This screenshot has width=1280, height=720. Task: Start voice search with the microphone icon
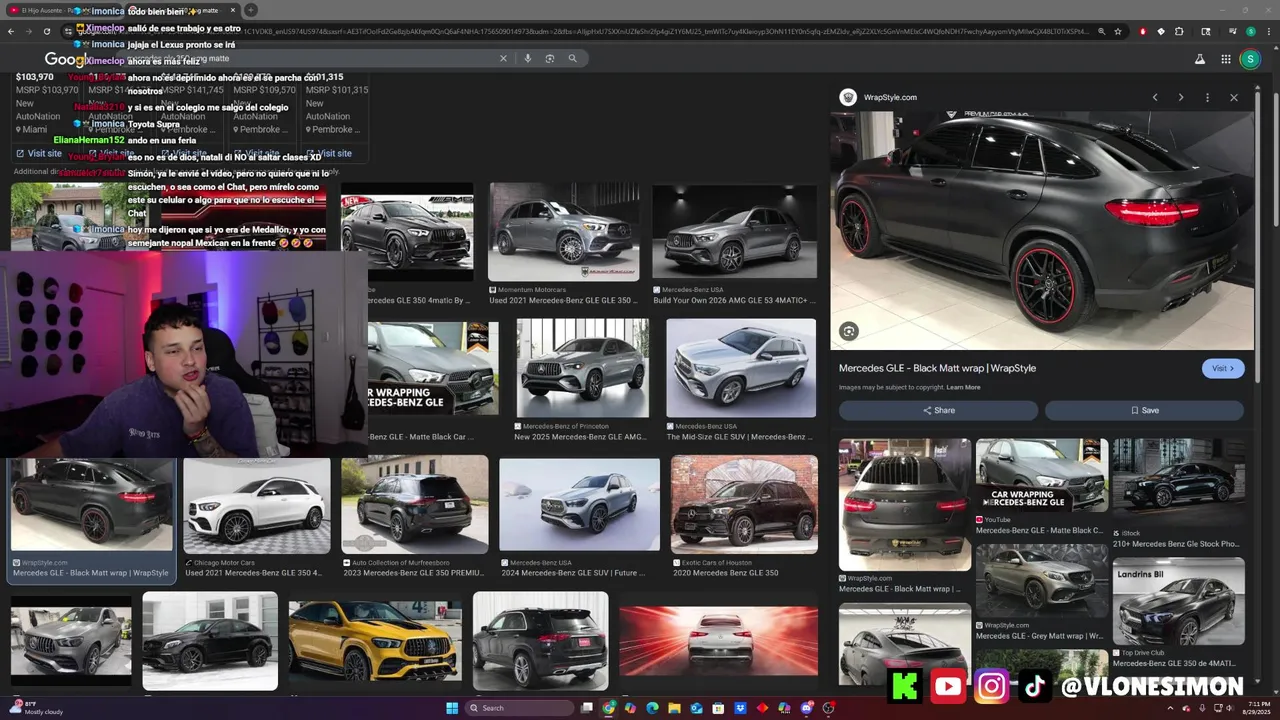528,58
